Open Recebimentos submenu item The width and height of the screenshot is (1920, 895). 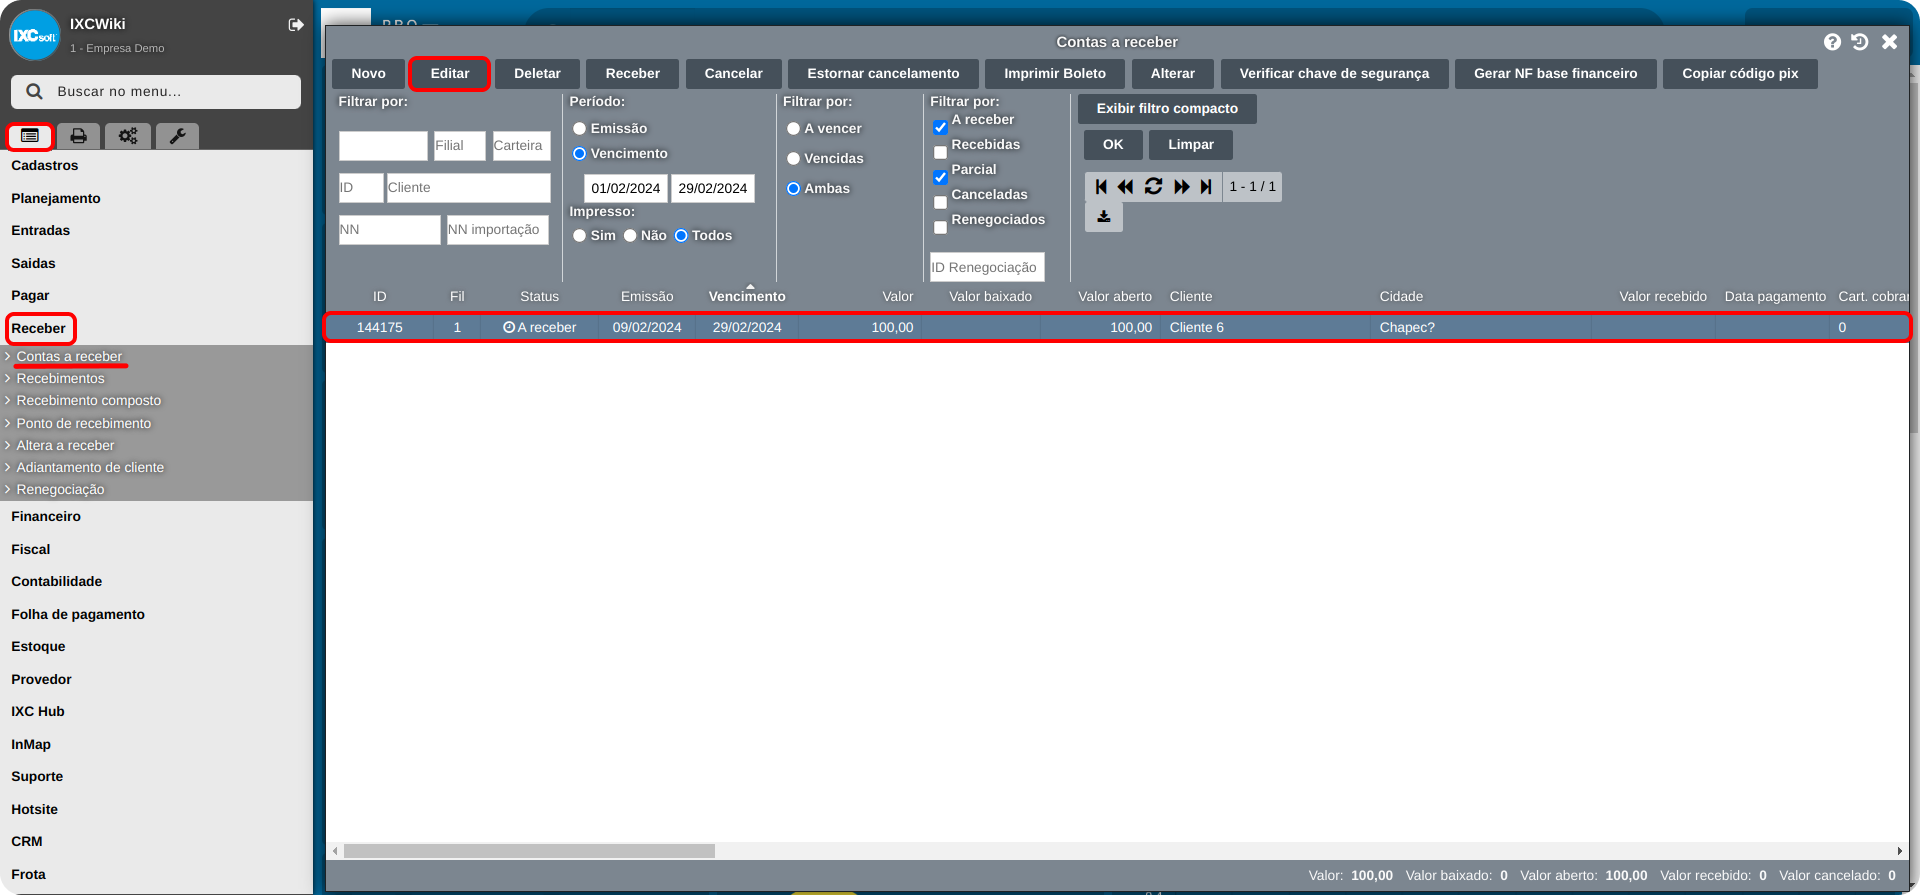[60, 379]
